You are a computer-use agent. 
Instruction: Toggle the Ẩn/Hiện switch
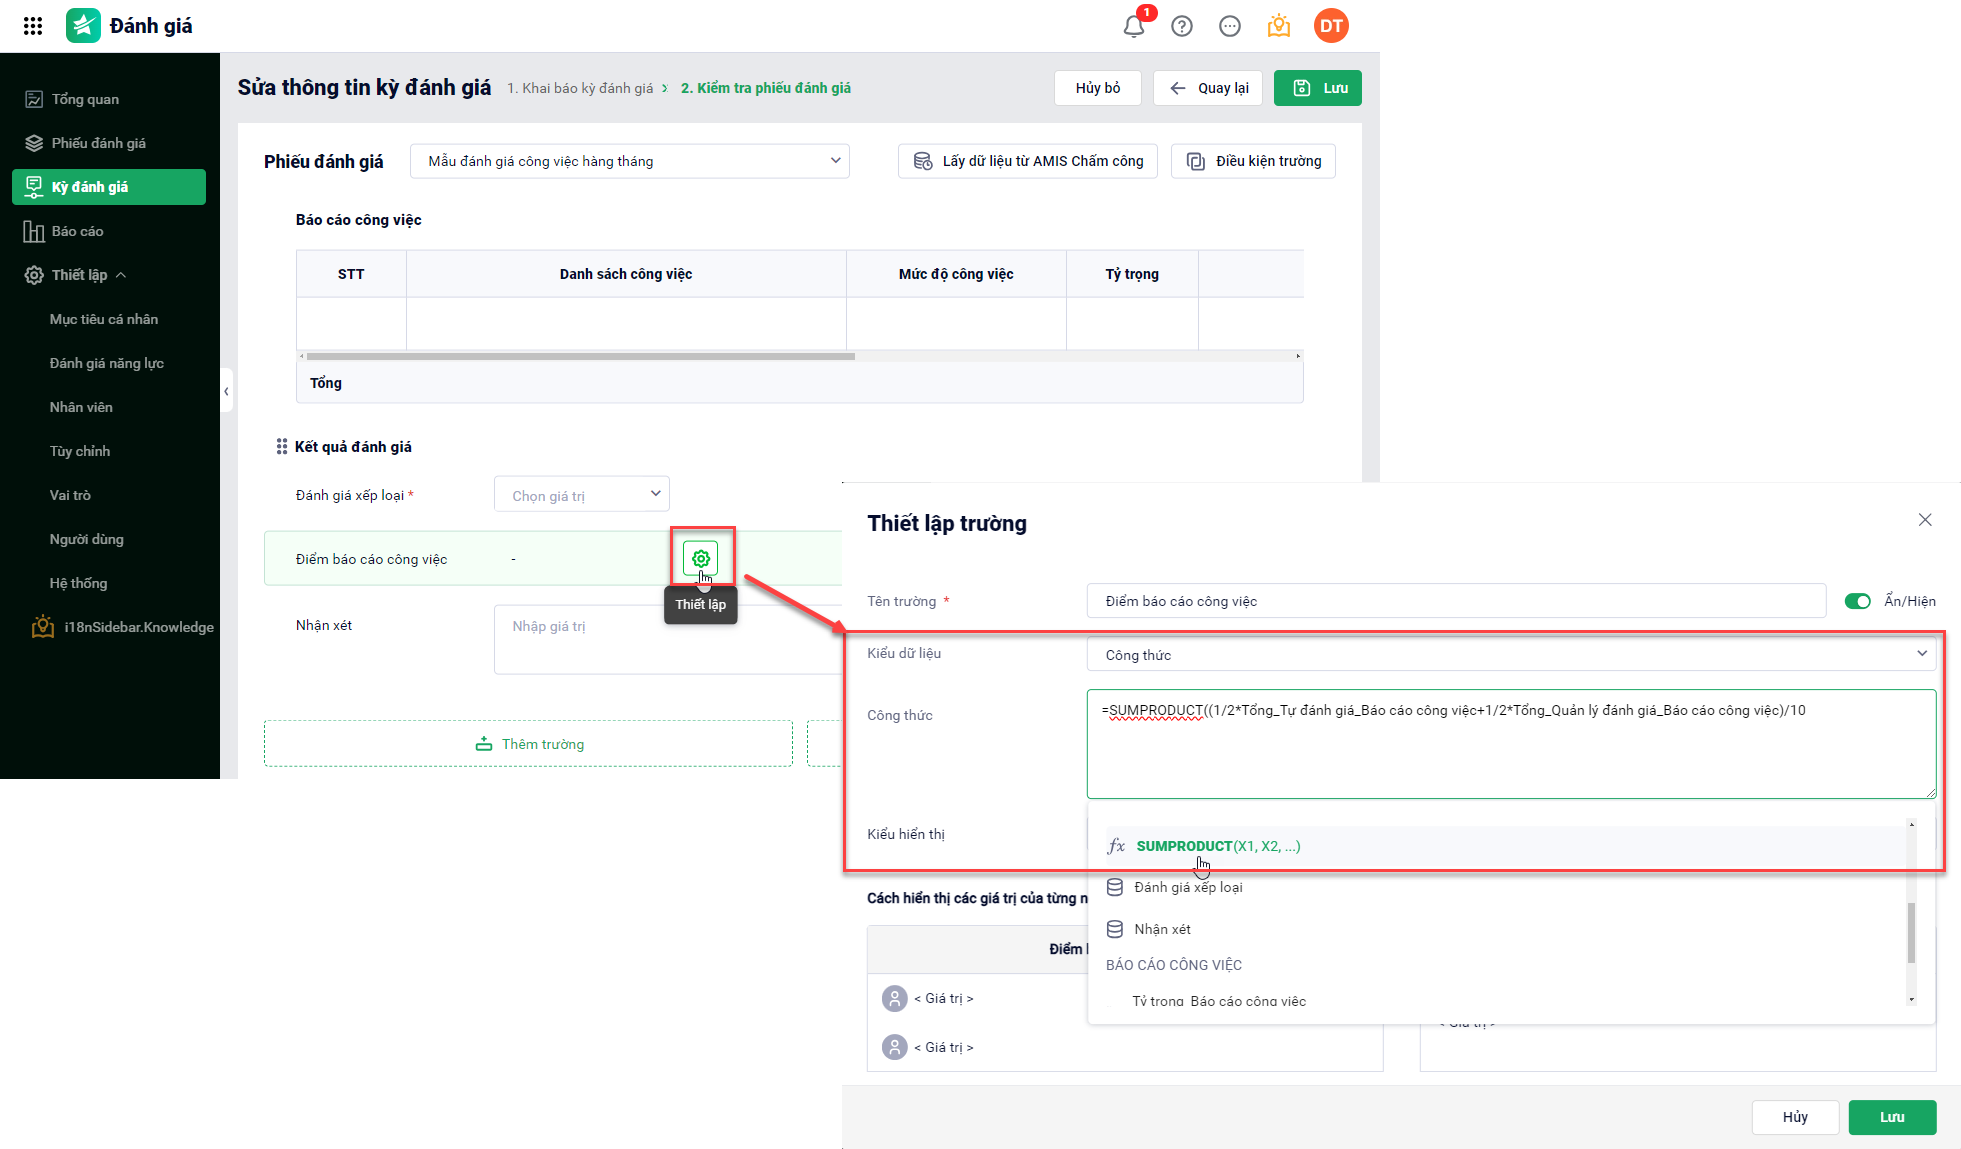(1857, 601)
